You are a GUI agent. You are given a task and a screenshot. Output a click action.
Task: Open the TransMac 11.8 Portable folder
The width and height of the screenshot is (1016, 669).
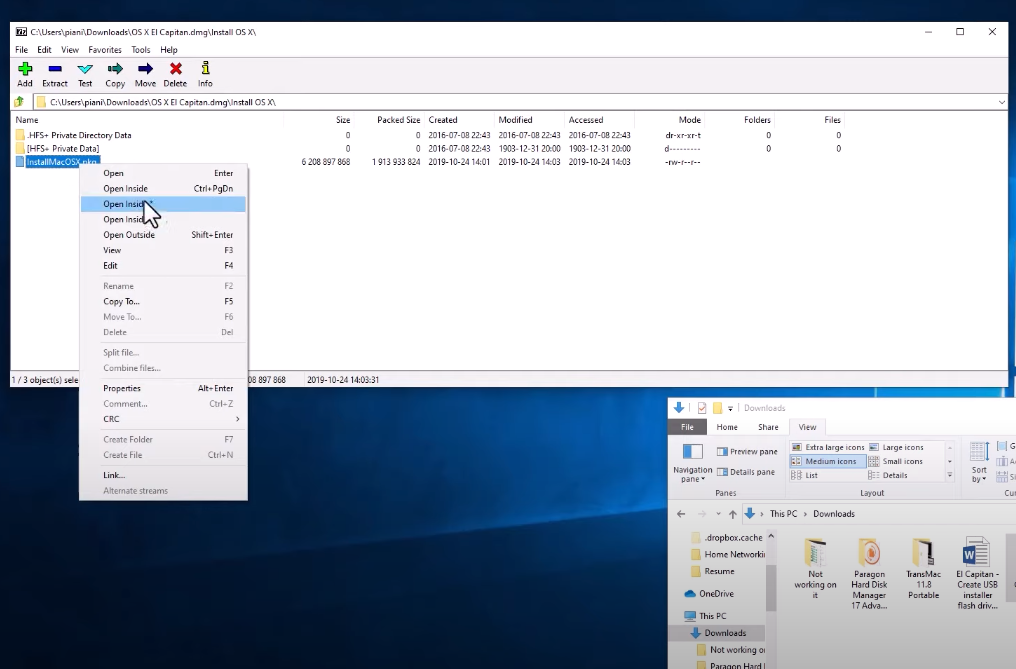tap(923, 569)
